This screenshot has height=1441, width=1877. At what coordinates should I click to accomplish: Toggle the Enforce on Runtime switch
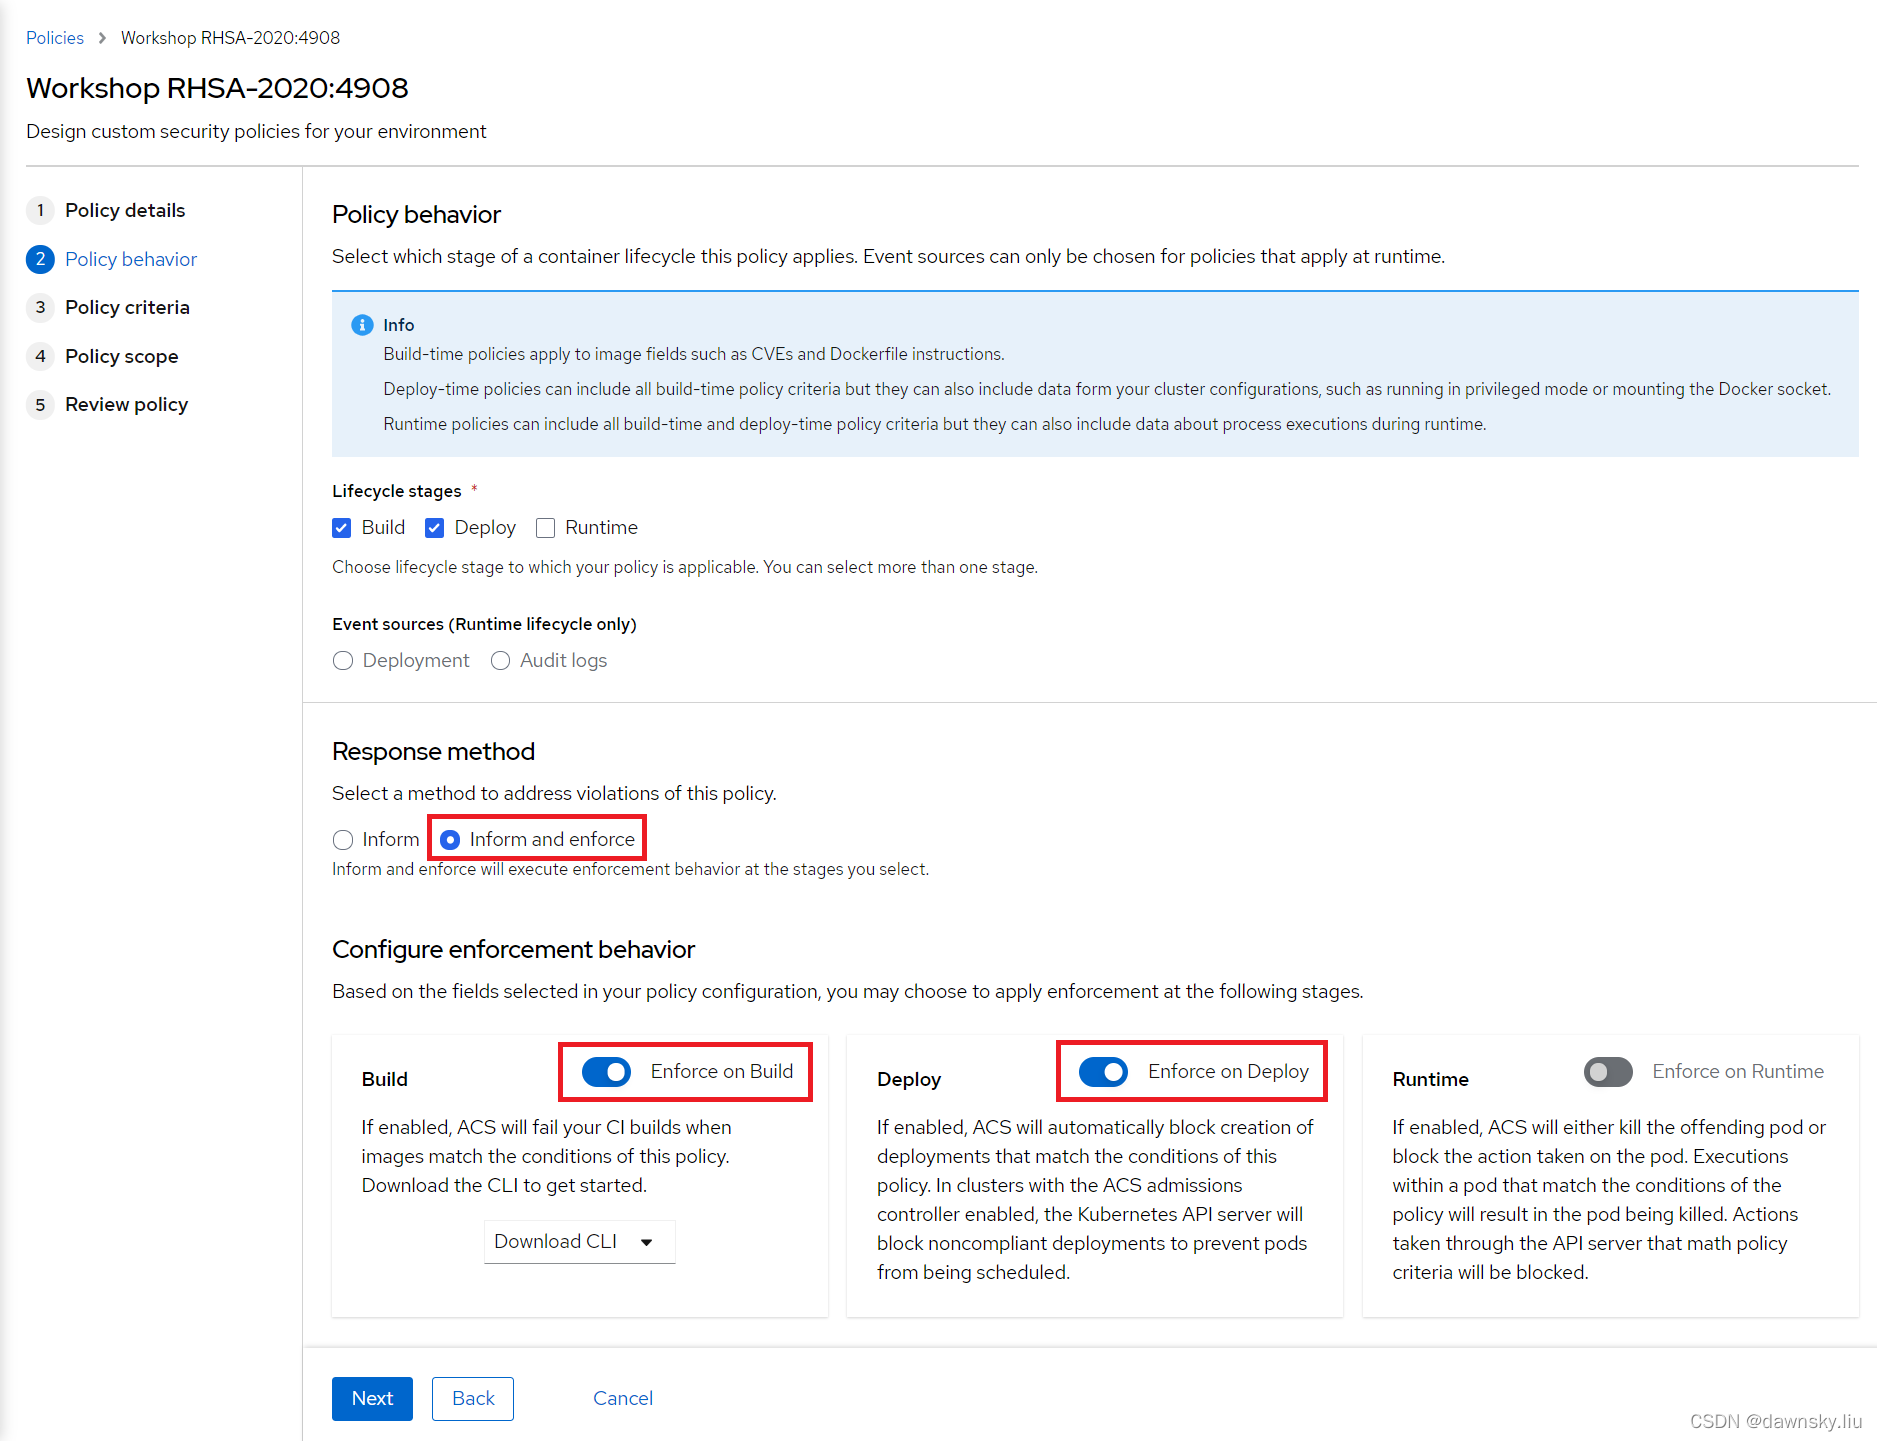tap(1608, 1072)
